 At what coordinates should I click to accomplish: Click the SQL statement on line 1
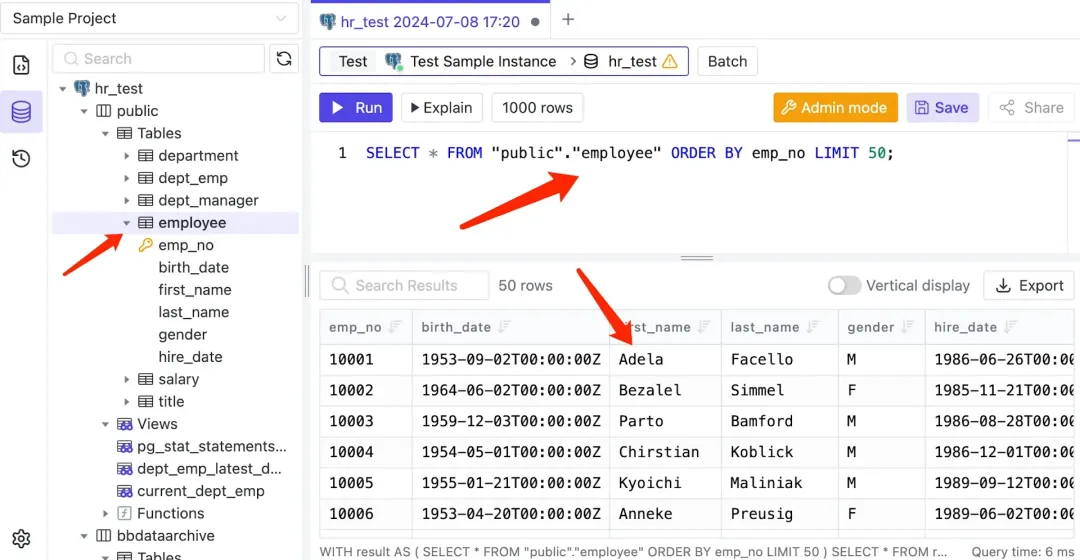(630, 153)
